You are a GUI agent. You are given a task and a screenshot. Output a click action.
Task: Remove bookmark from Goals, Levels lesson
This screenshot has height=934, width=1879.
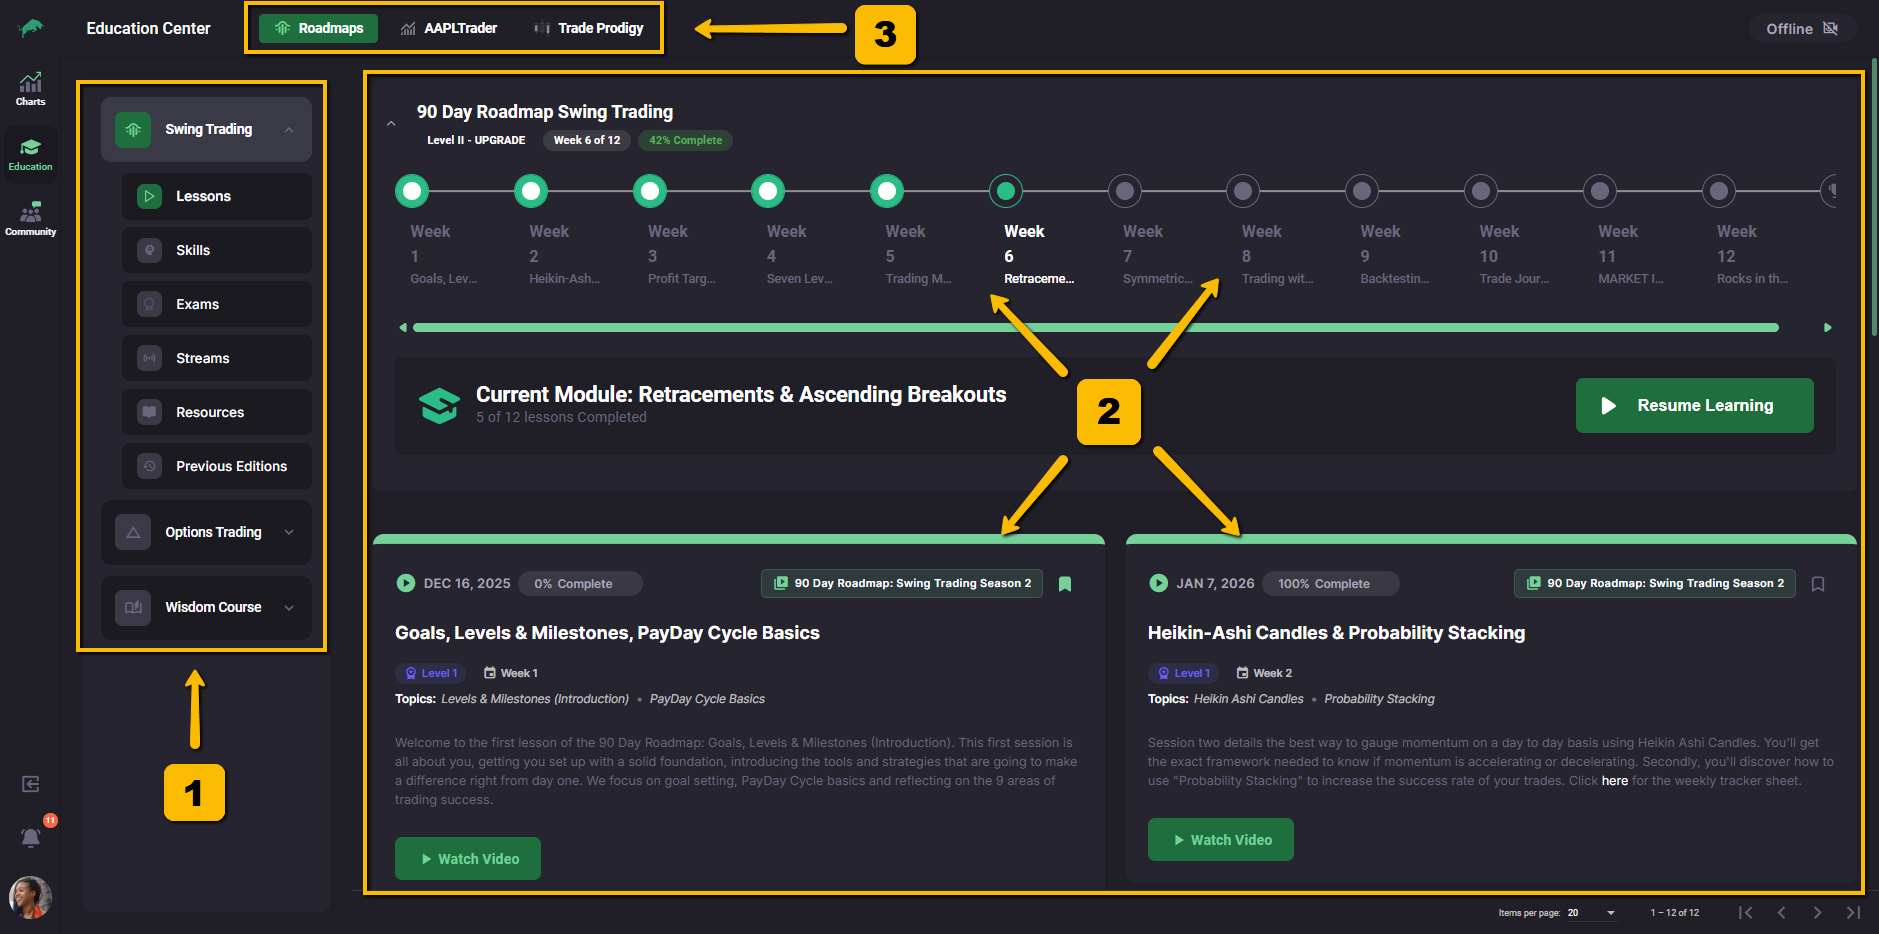click(x=1065, y=584)
